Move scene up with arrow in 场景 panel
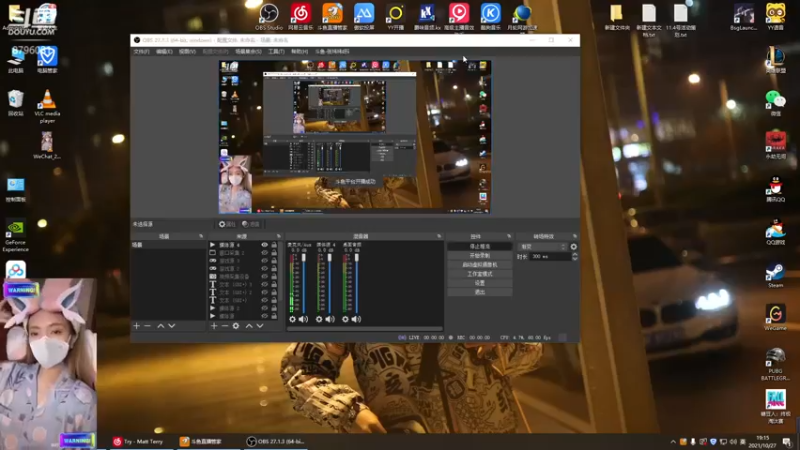Screen dimensions: 800x450 (160, 326)
